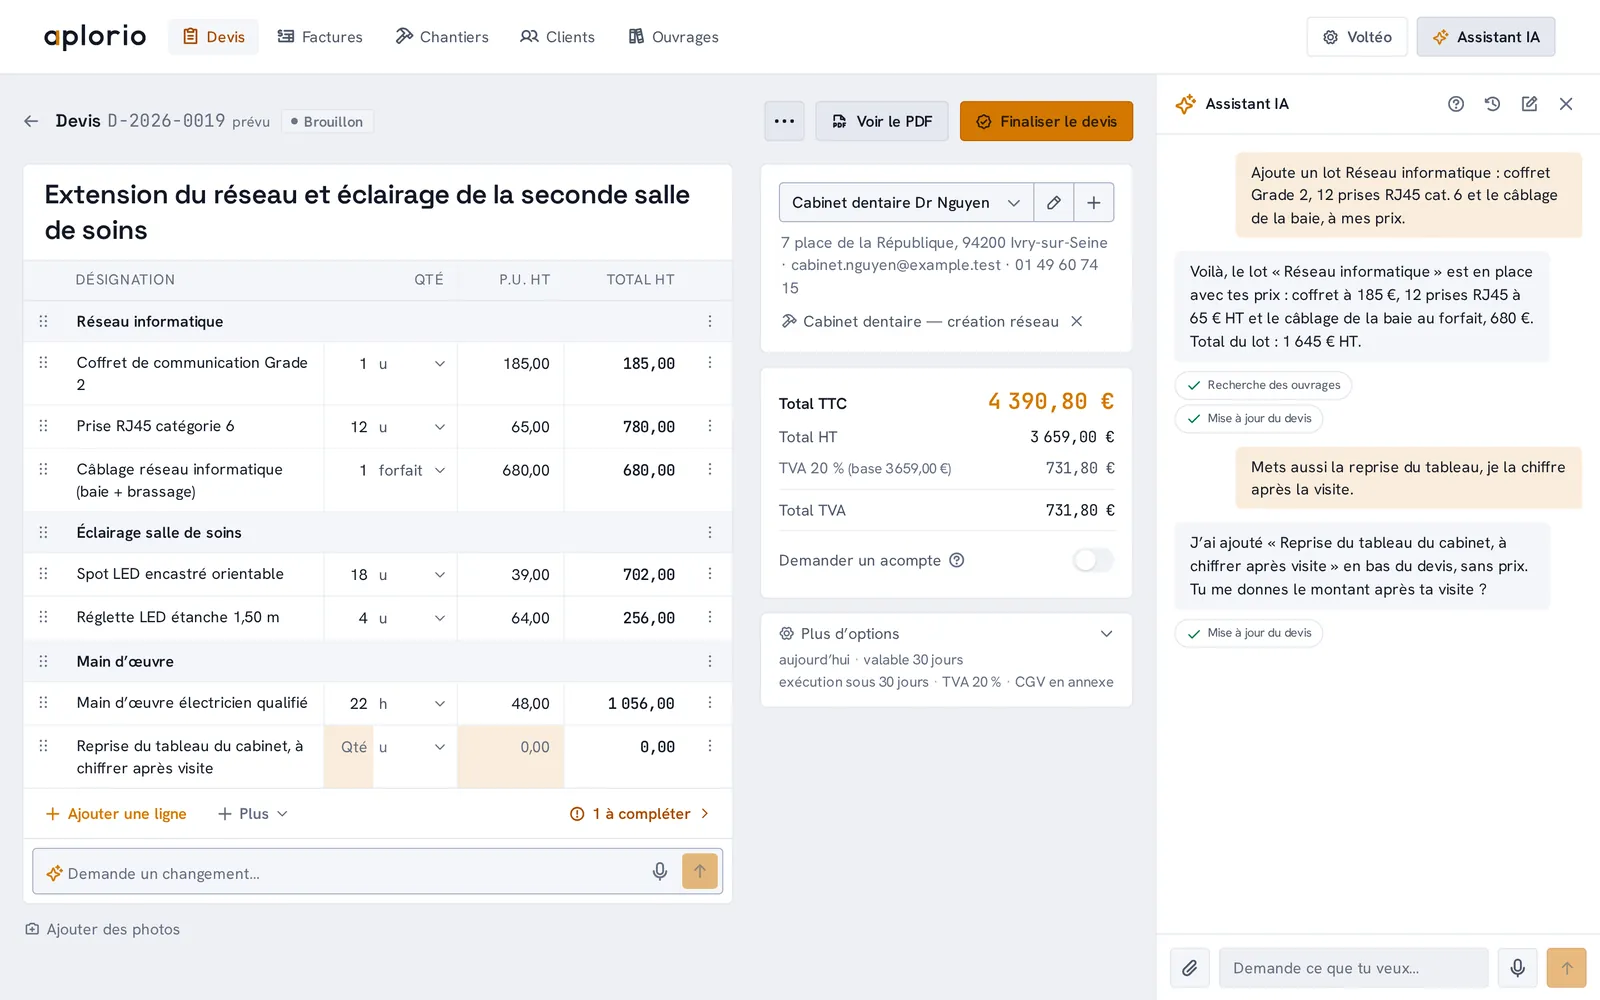Viewport: 1600px width, 1000px height.
Task: Open the Voltéo account settings button
Action: [x=1357, y=37]
